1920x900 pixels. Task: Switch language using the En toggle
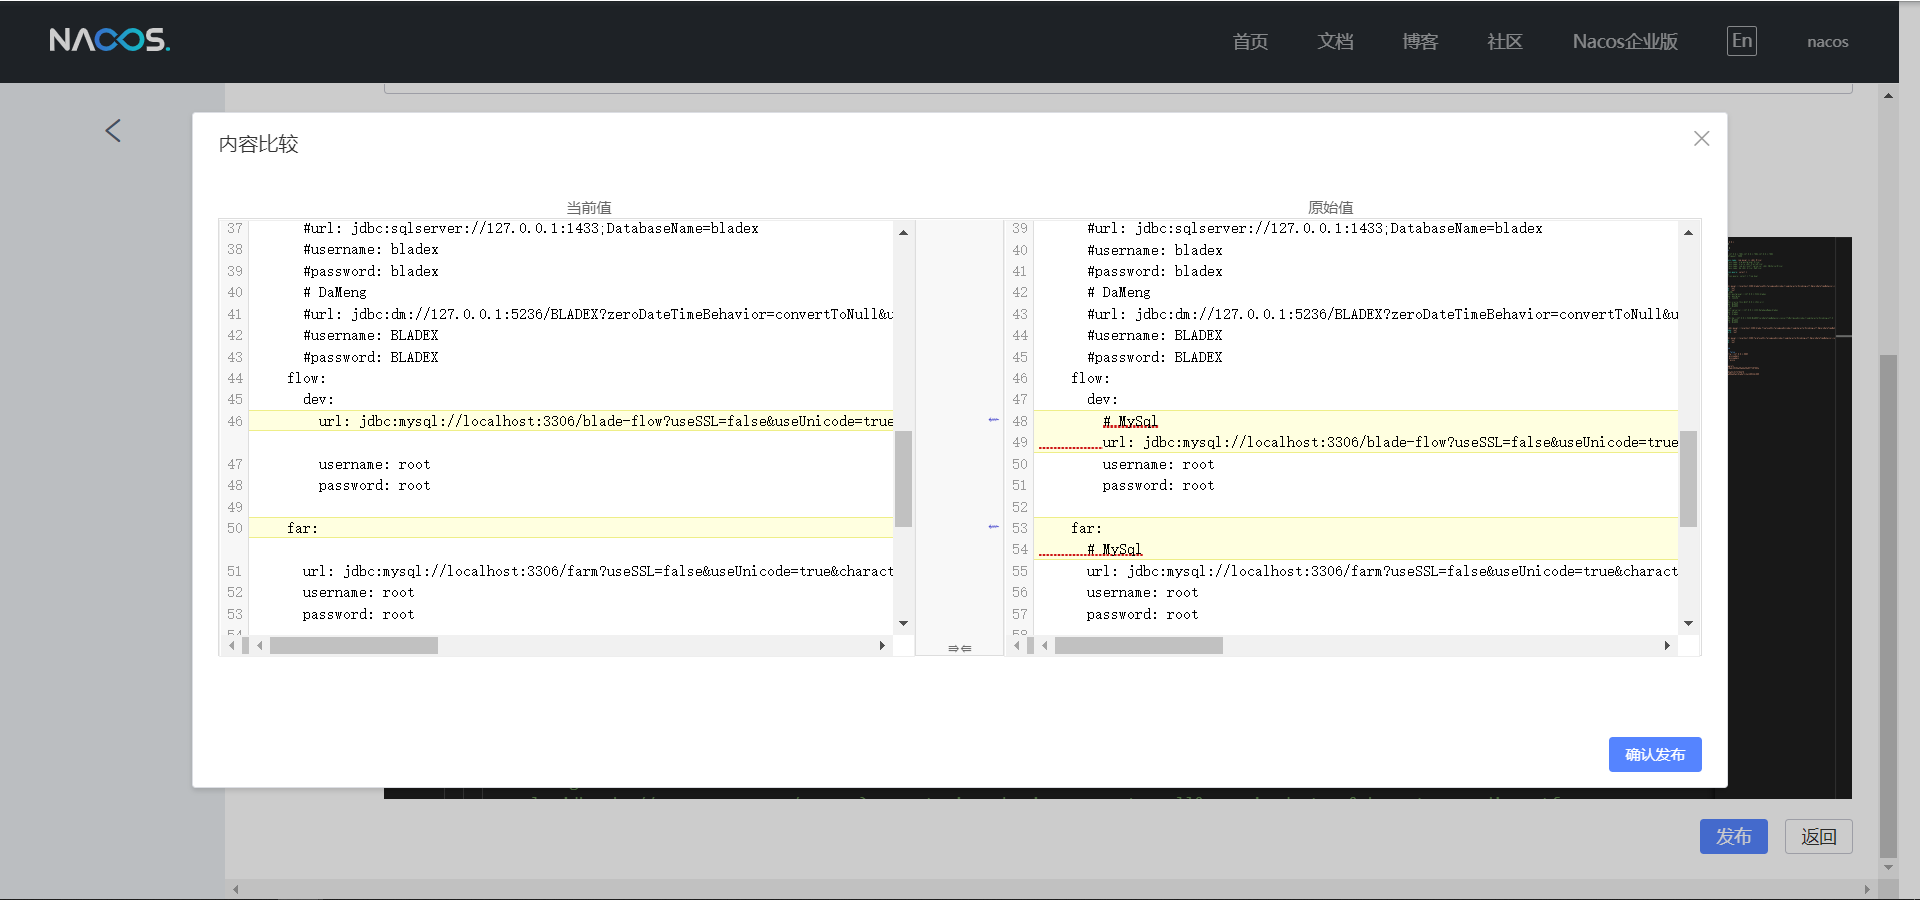pos(1740,41)
